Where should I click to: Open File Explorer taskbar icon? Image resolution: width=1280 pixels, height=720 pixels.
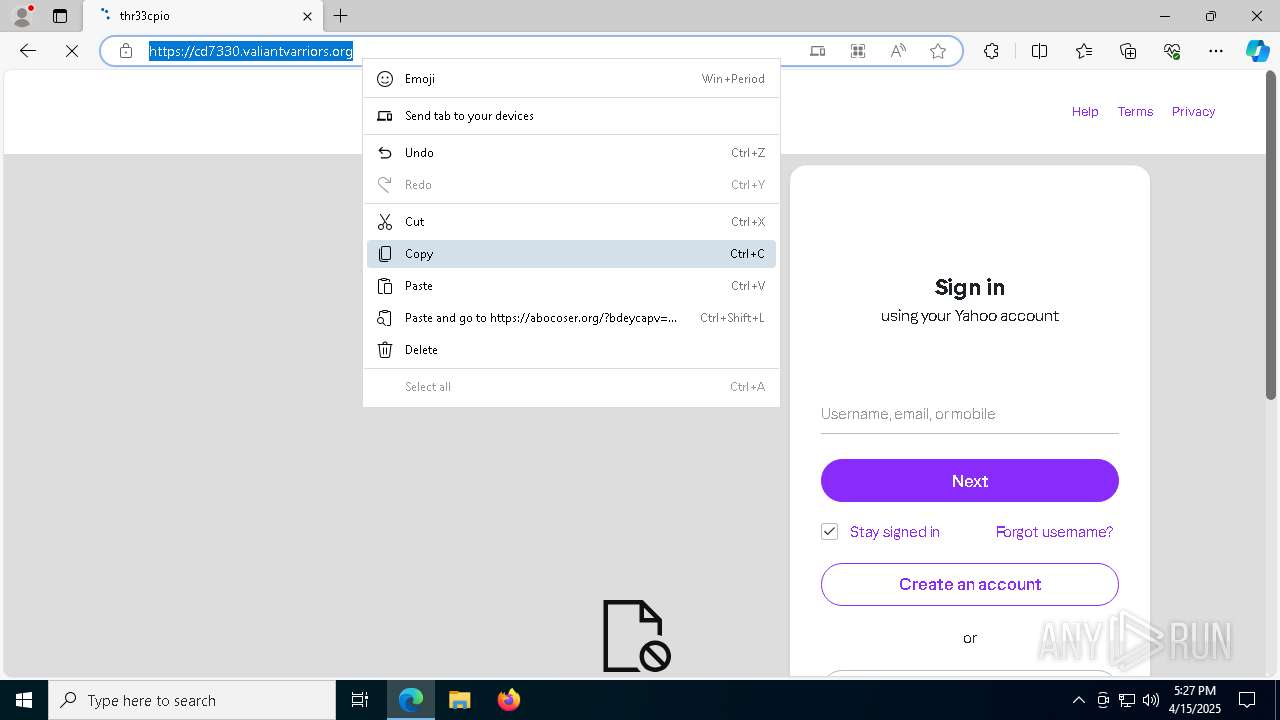(459, 700)
